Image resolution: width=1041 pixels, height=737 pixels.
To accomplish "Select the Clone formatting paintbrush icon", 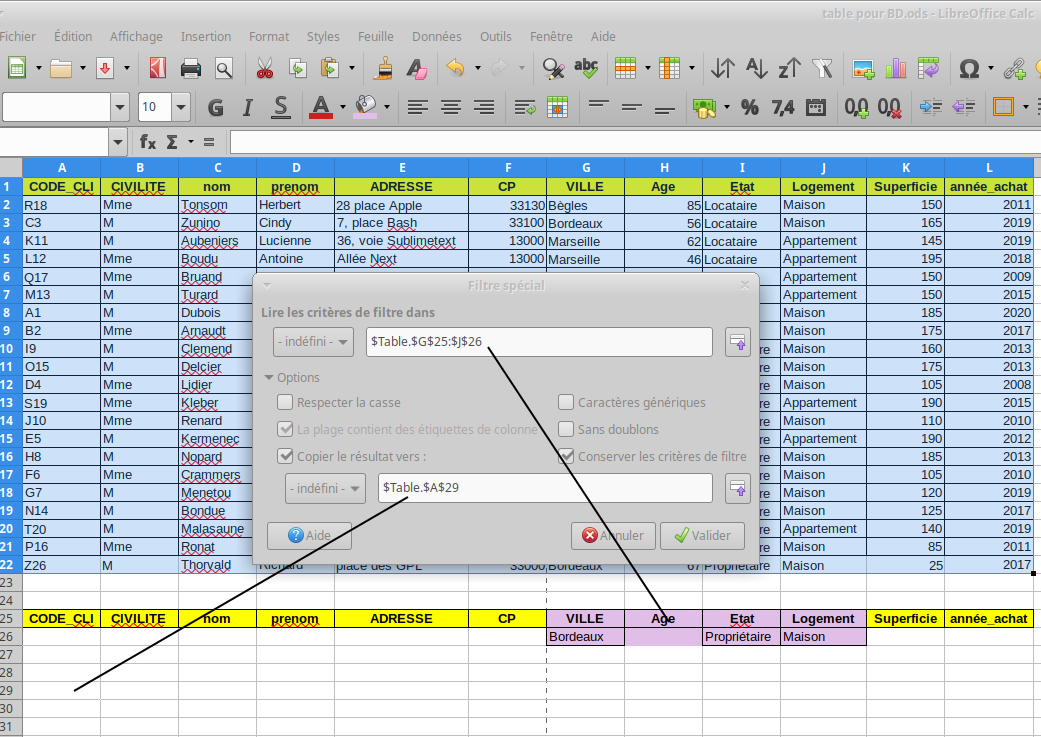I will click(x=382, y=69).
